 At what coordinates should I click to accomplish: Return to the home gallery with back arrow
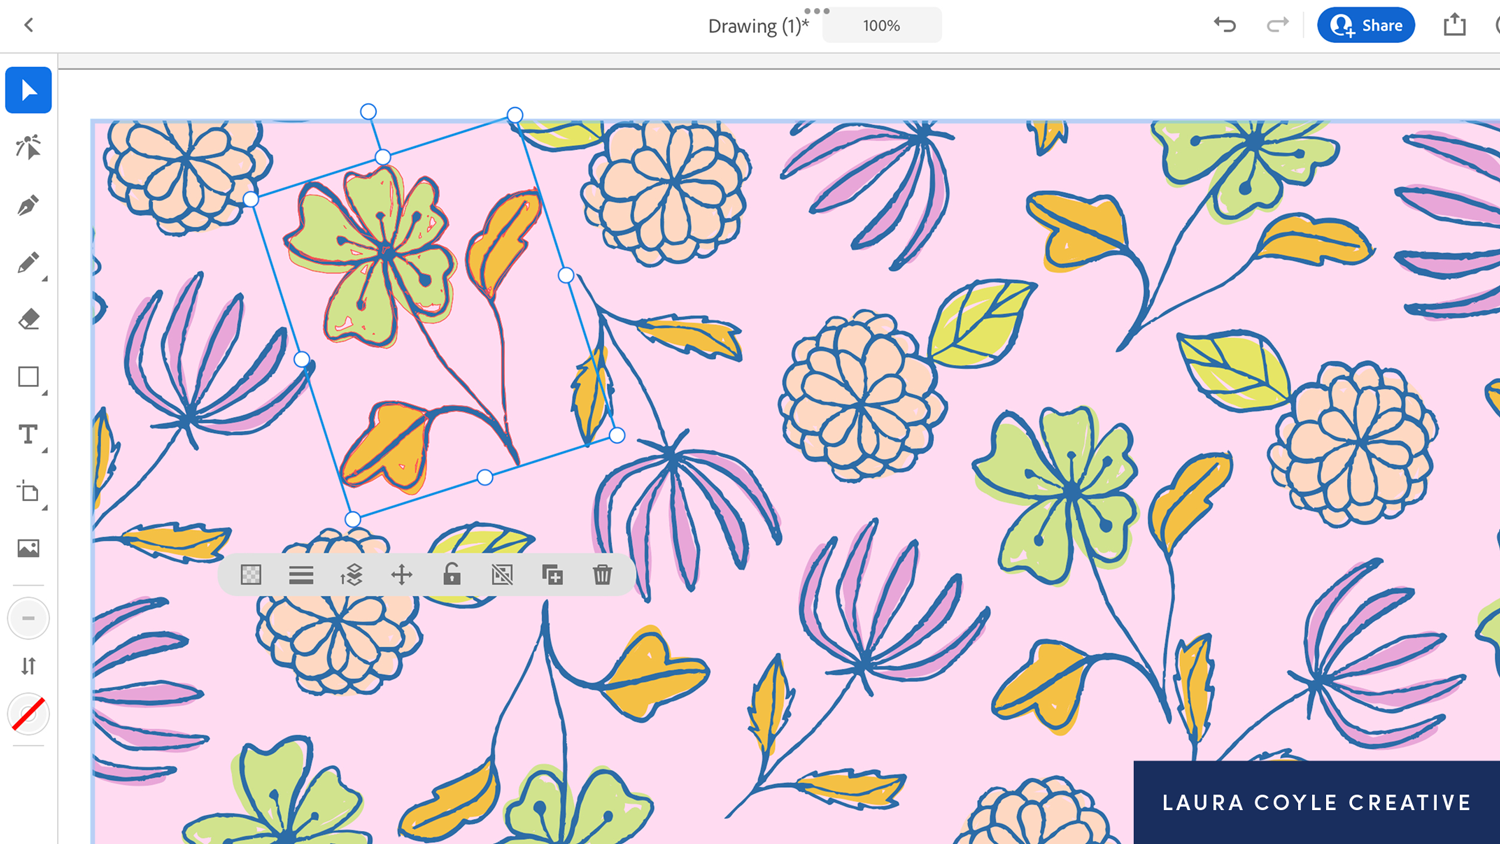click(27, 24)
